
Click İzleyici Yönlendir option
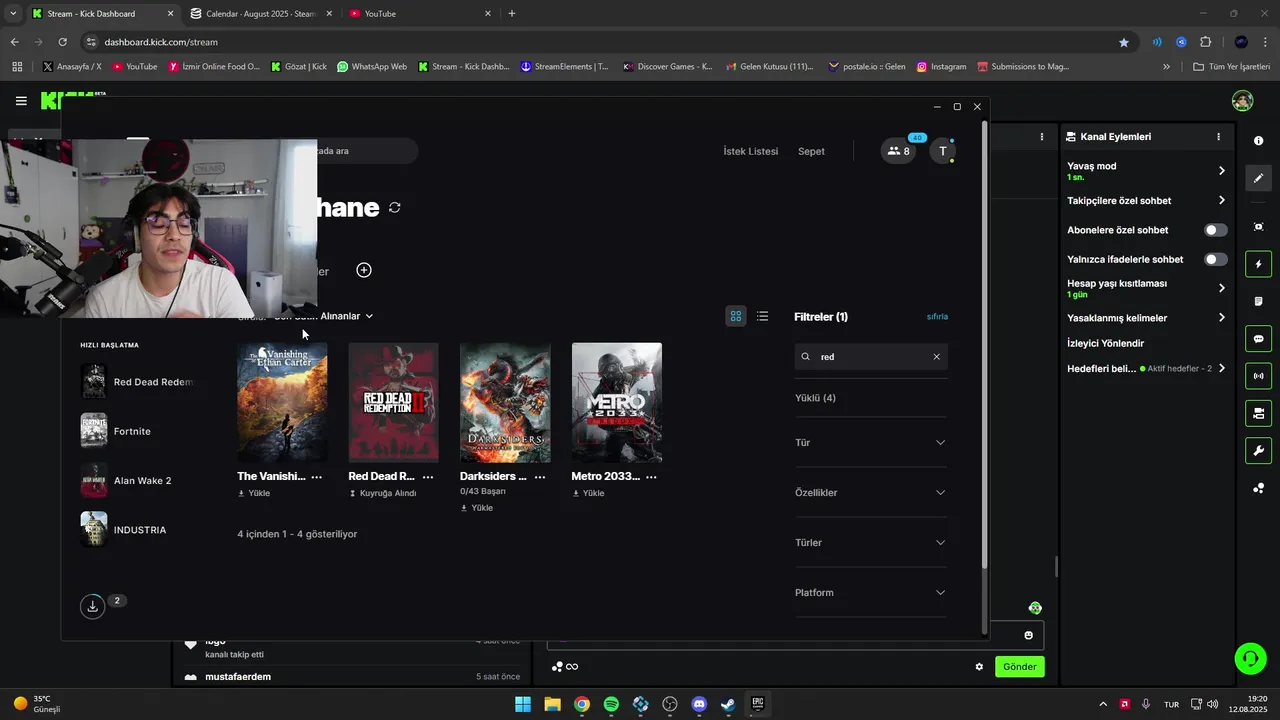click(x=1105, y=343)
